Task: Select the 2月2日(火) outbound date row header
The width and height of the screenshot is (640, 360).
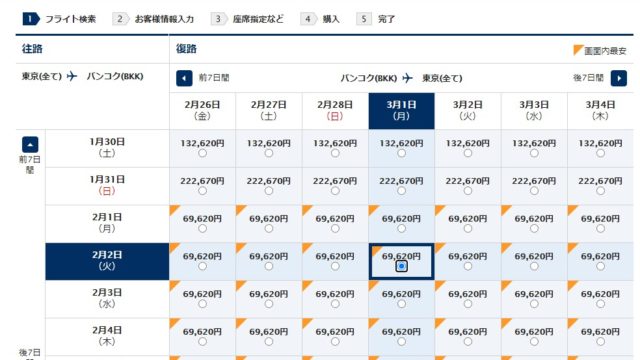Action: pos(107,261)
